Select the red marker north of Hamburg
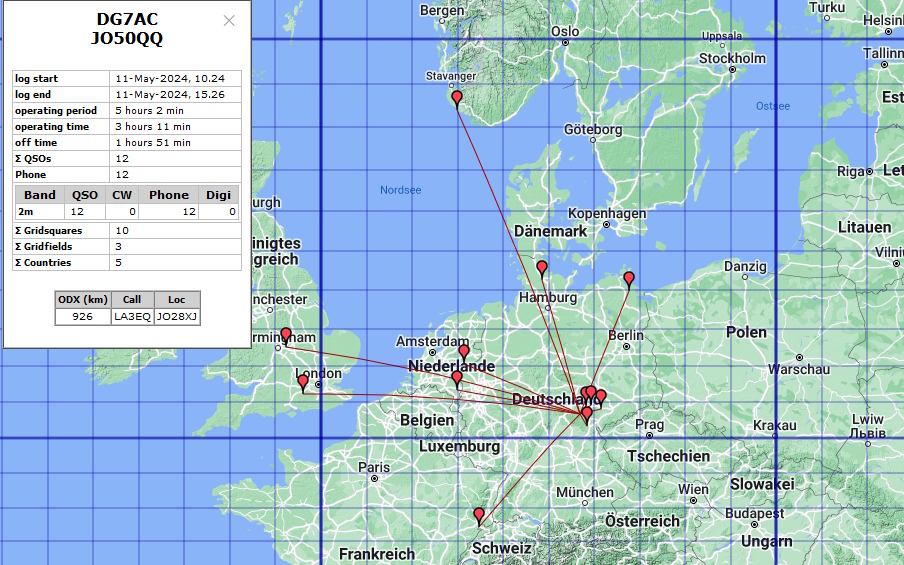Image resolution: width=904 pixels, height=565 pixels. (542, 267)
